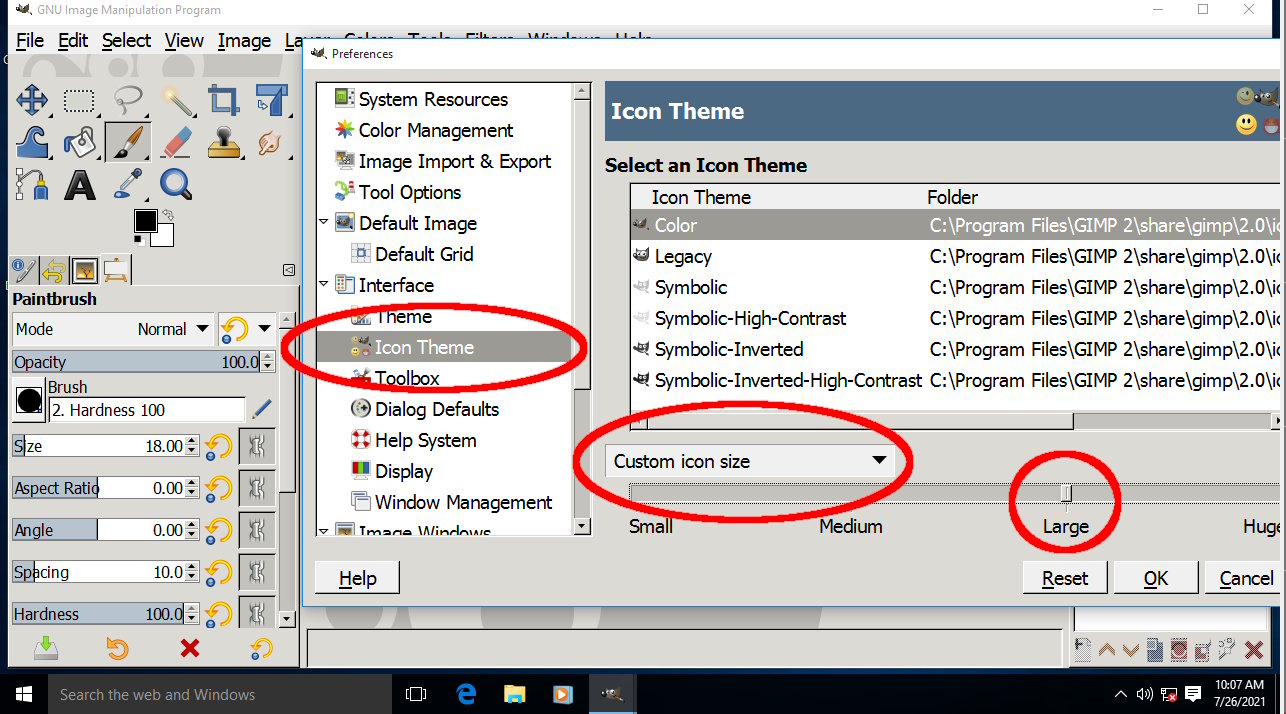Reset Size to brush default
This screenshot has width=1286, height=714.
(x=218, y=446)
